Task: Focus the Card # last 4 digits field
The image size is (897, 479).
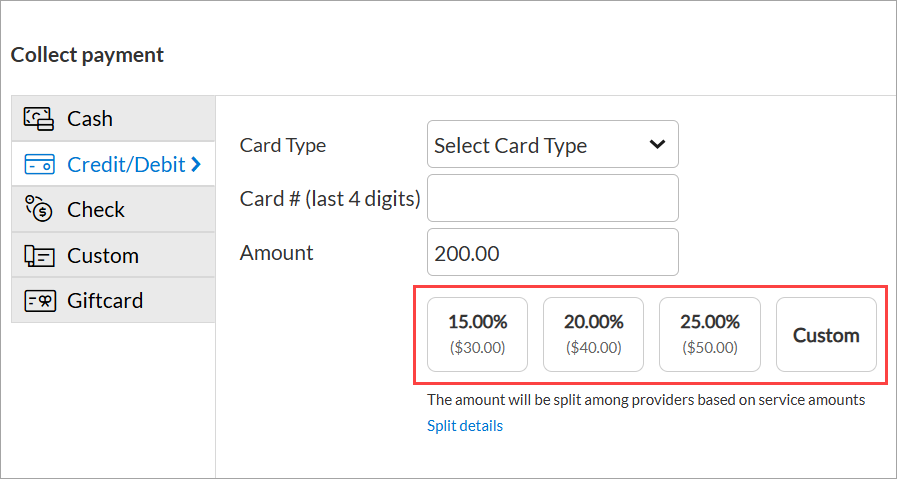Action: point(553,198)
